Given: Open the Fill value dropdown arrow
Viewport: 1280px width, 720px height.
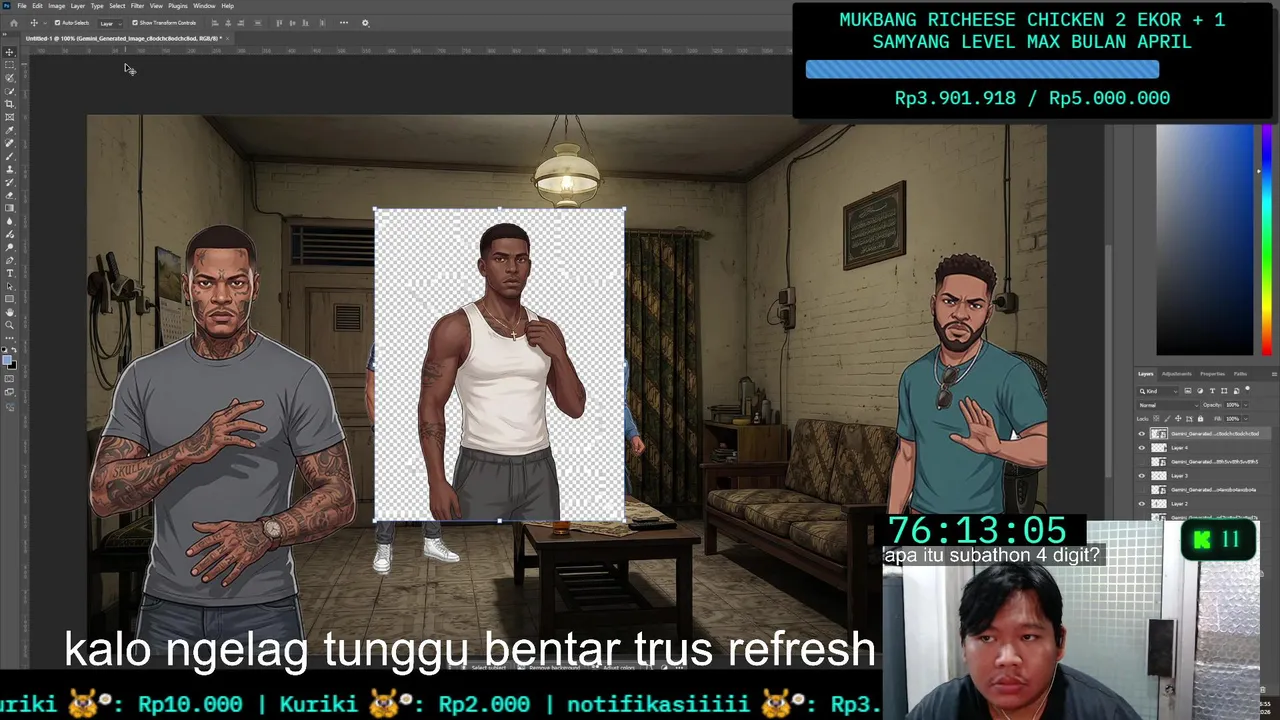Looking at the screenshot, I should [x=1245, y=419].
